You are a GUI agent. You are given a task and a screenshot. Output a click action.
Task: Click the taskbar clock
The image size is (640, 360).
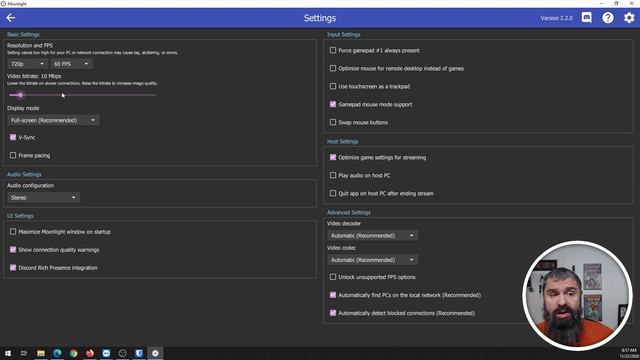pyautogui.click(x=629, y=353)
